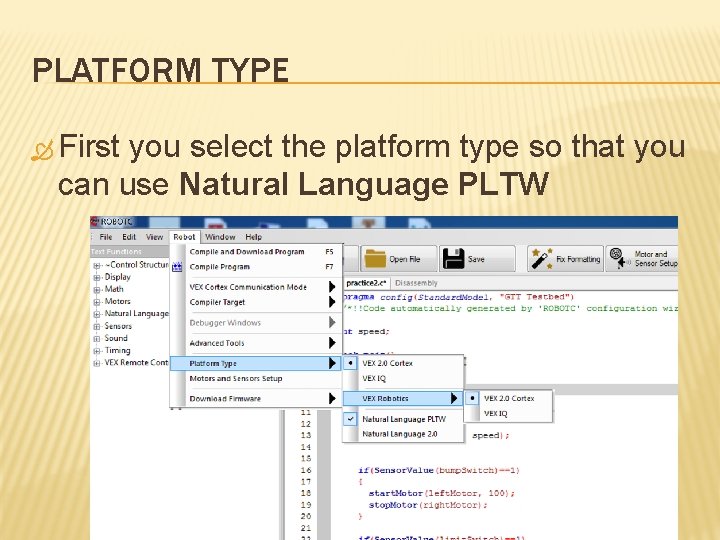Expand the Motors tree node
Viewport: 720px width, 540px height.
(96, 302)
